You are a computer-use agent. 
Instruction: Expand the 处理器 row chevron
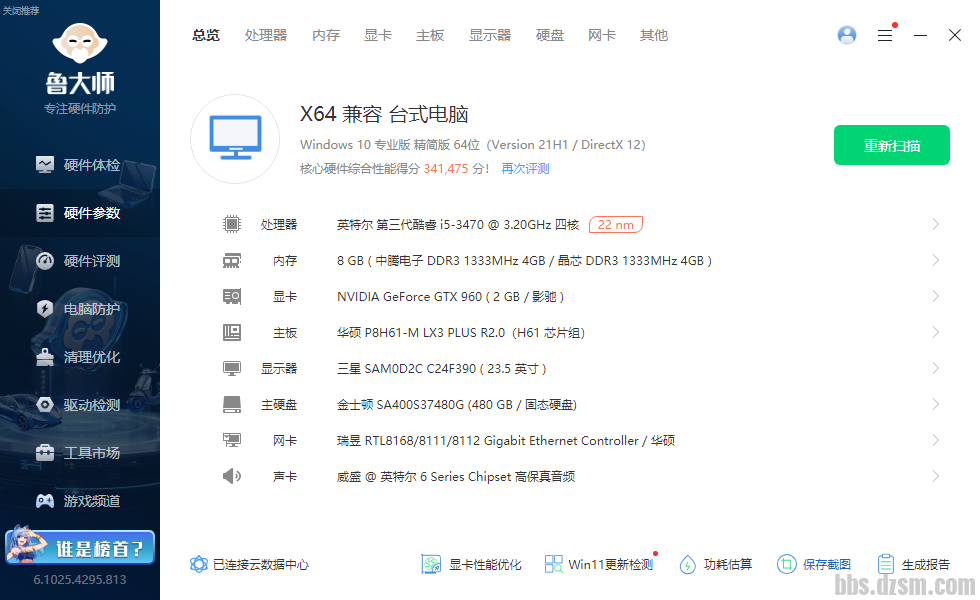[935, 225]
